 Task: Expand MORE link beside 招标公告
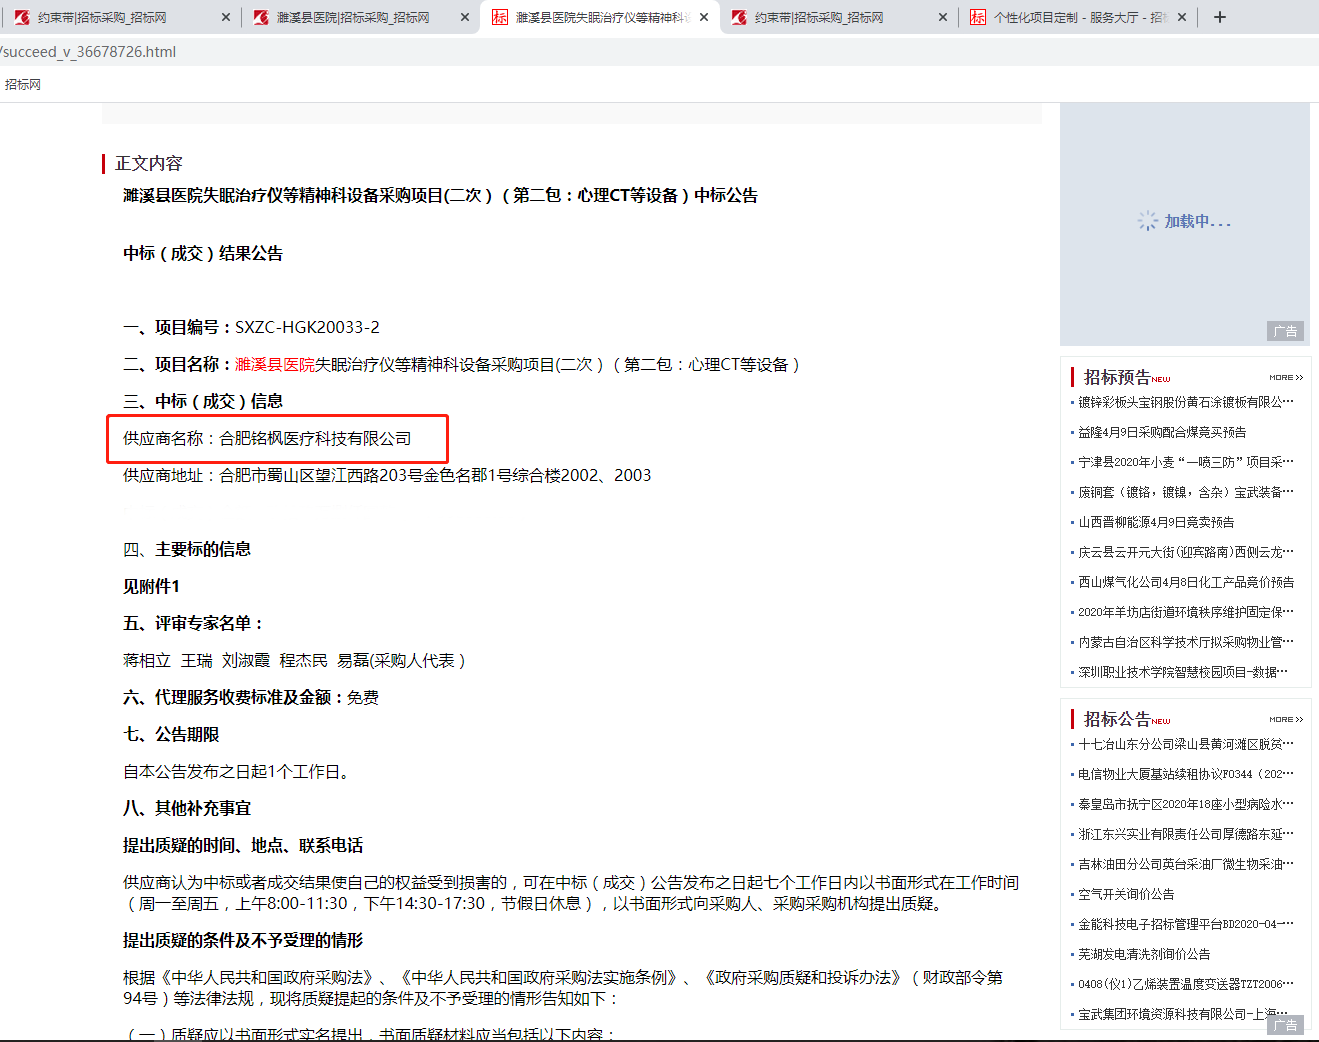(x=1285, y=719)
